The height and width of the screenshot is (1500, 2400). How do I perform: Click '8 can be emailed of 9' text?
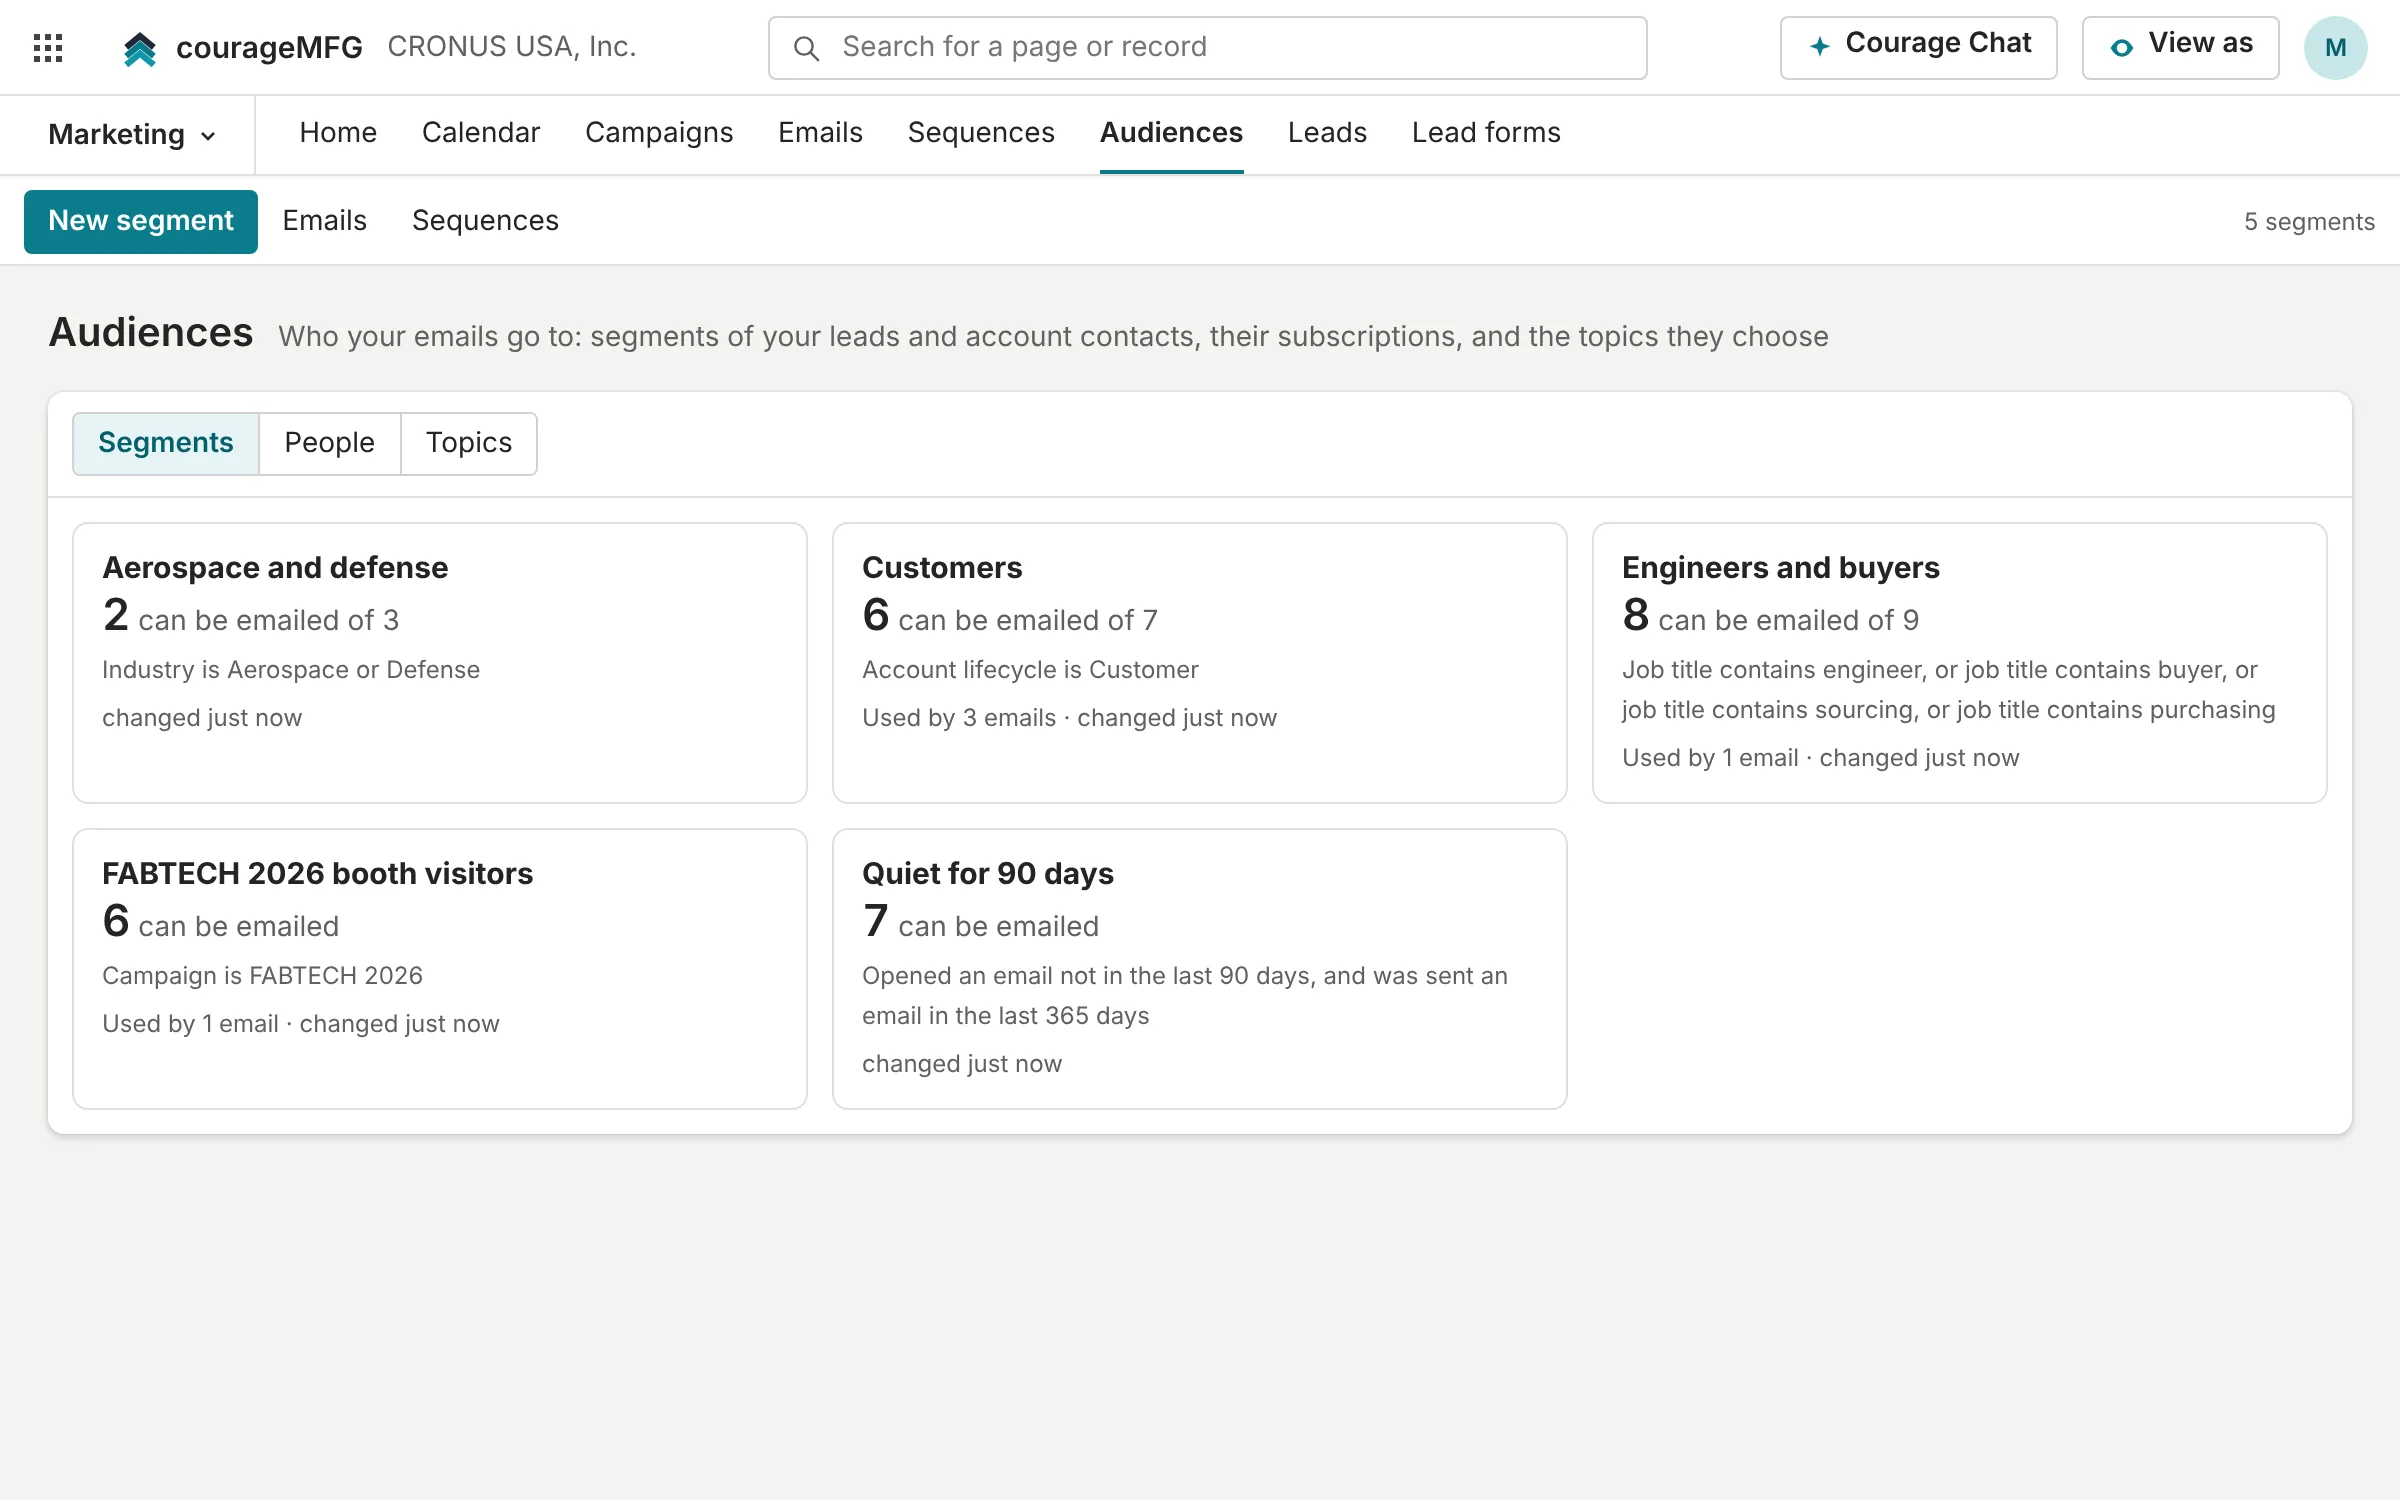[1770, 616]
